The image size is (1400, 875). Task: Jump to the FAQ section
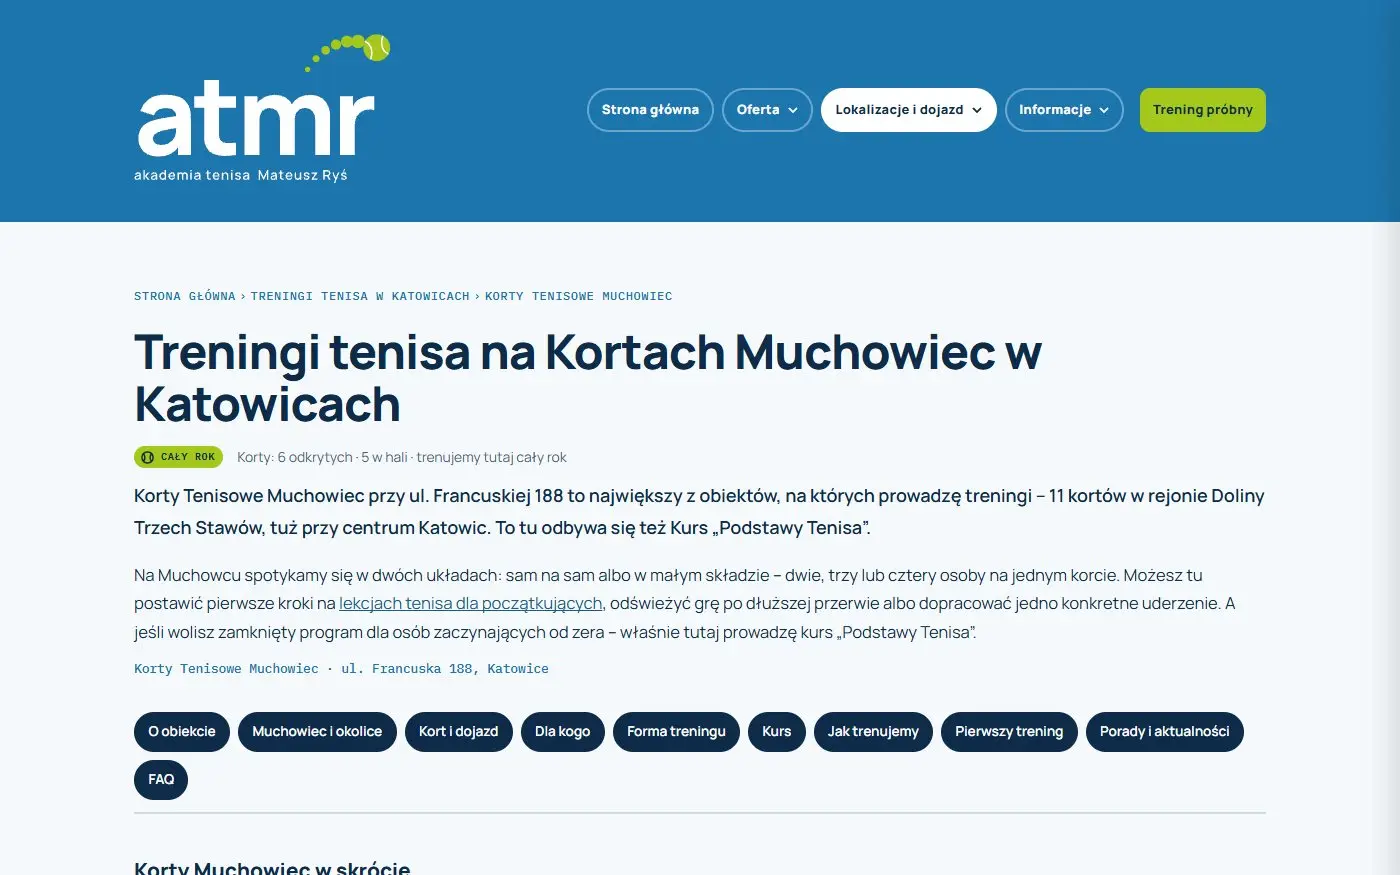pos(161,780)
